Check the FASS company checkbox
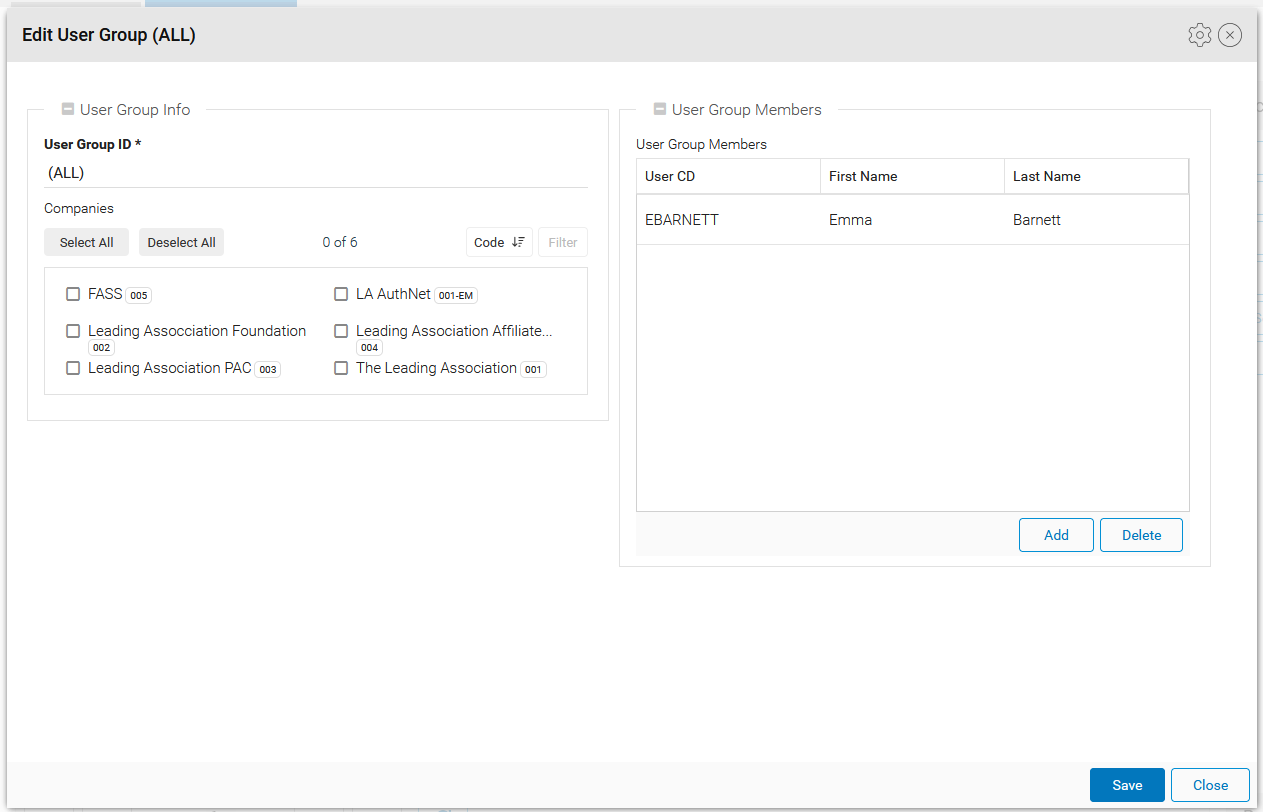Screen dimensions: 1263x812 [x=73, y=294]
